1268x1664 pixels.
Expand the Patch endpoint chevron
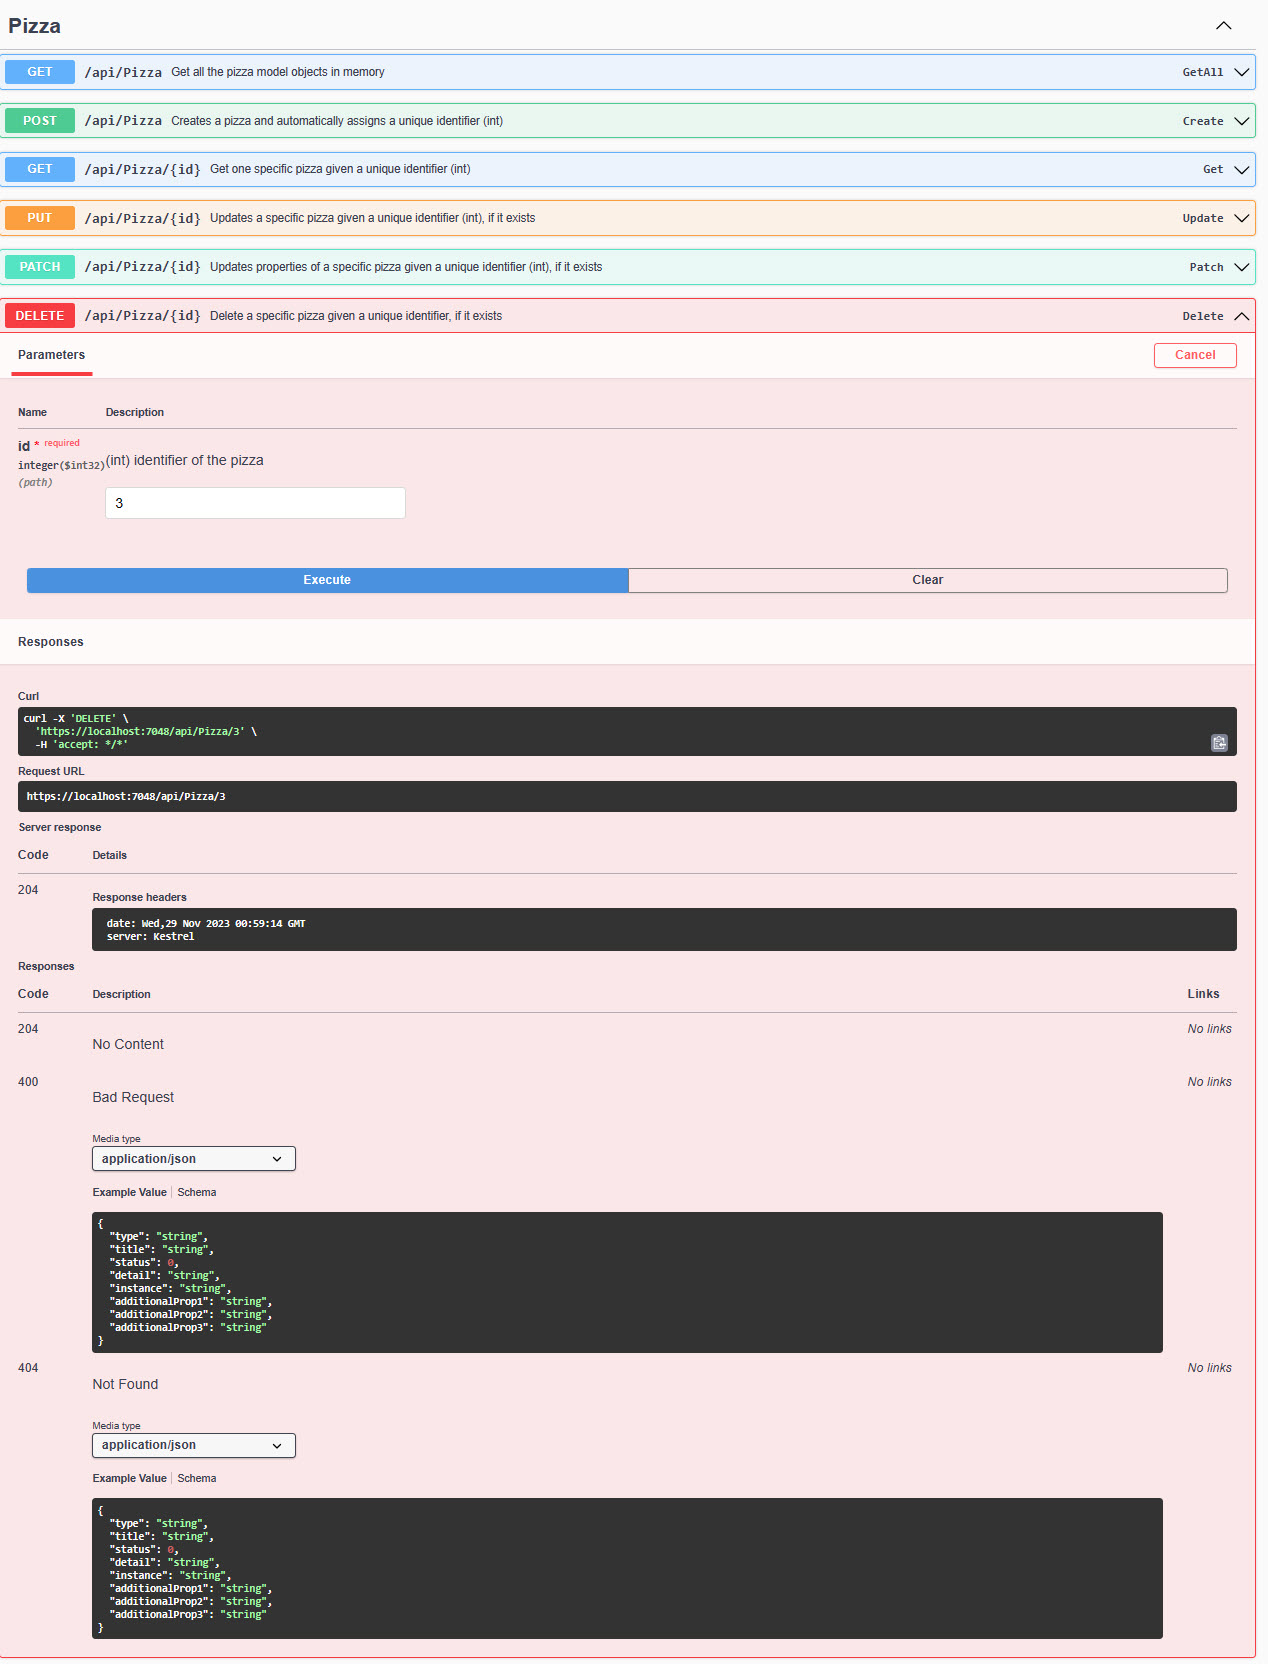[1242, 267]
